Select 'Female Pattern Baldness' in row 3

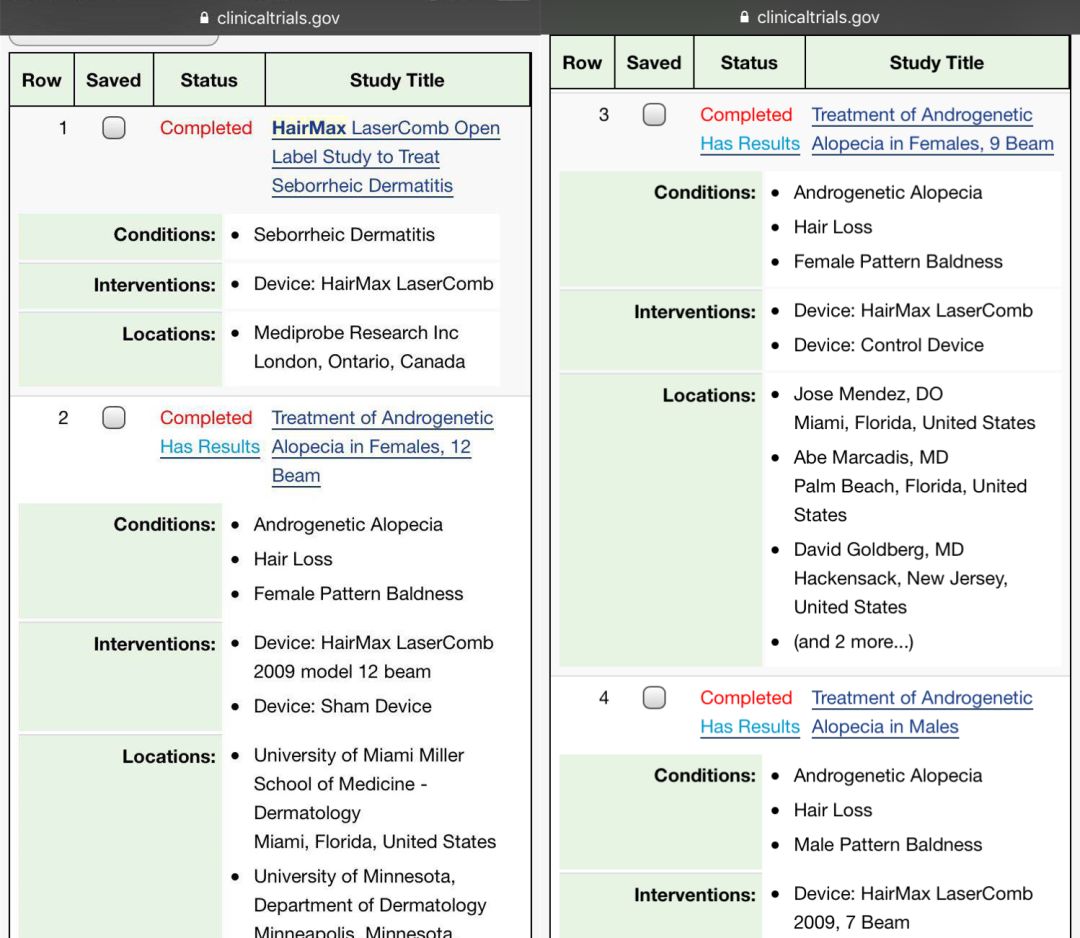[897, 262]
